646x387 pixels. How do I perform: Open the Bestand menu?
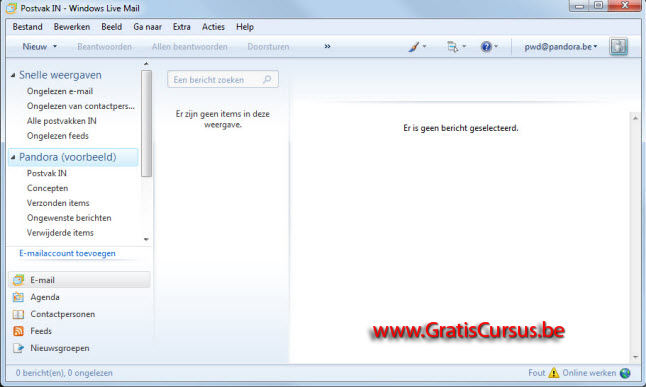point(27,27)
